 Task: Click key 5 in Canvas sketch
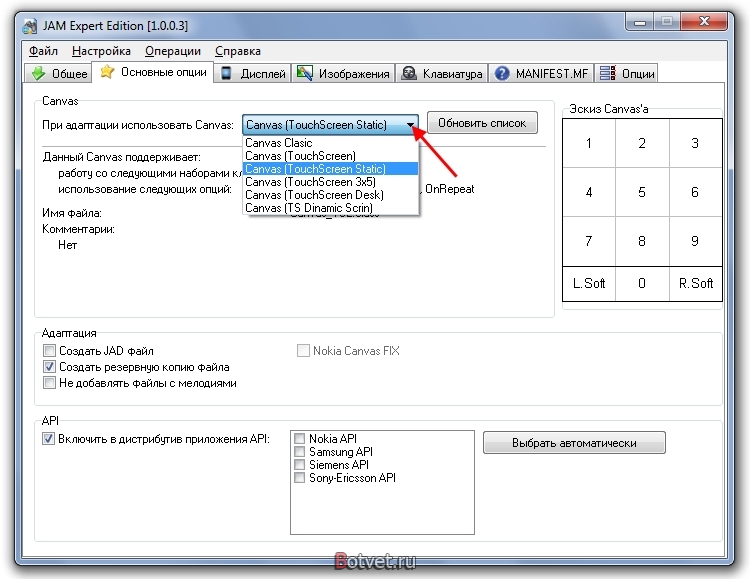click(642, 192)
